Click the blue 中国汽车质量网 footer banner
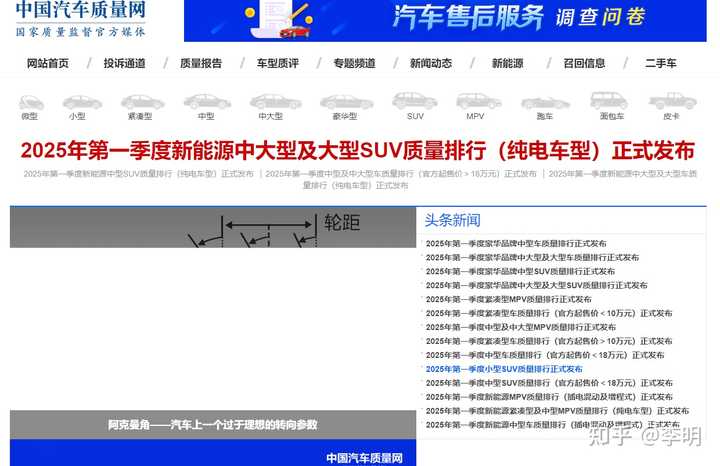The image size is (720, 466). 213,453
